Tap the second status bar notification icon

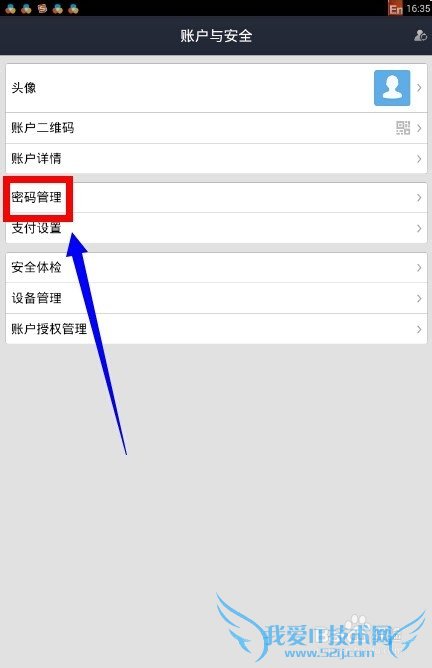point(26,8)
